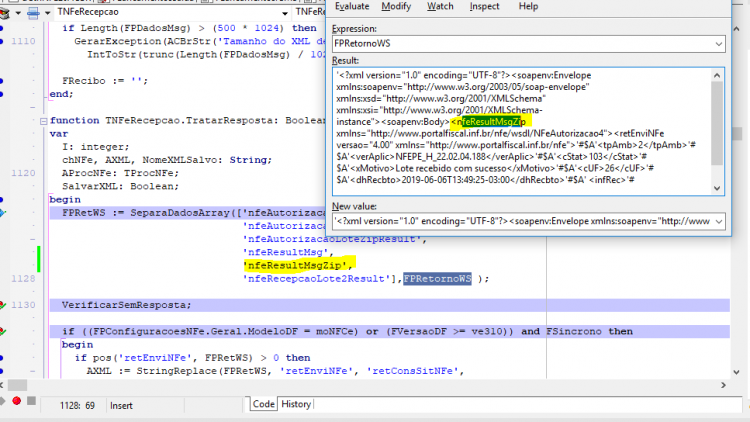
Task: Click the red record macro button
Action: click(17, 401)
